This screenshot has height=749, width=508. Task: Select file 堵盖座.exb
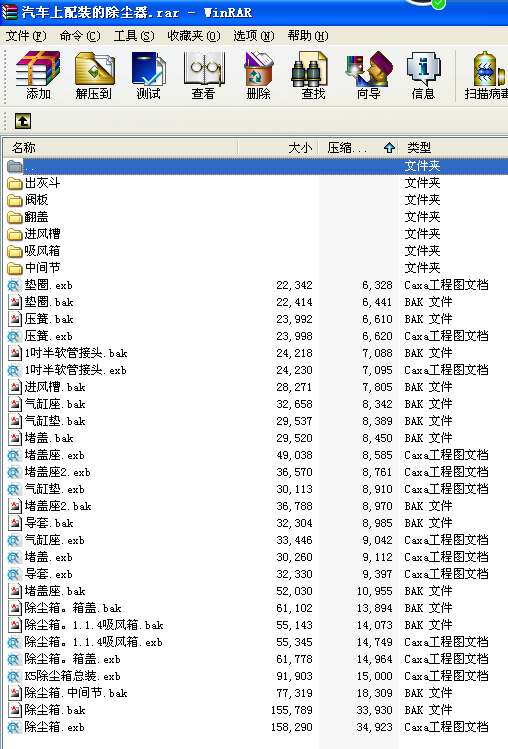coord(54,455)
